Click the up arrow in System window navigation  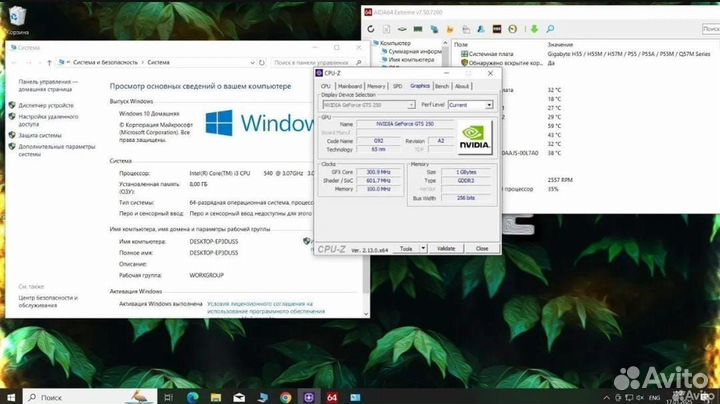(x=49, y=62)
